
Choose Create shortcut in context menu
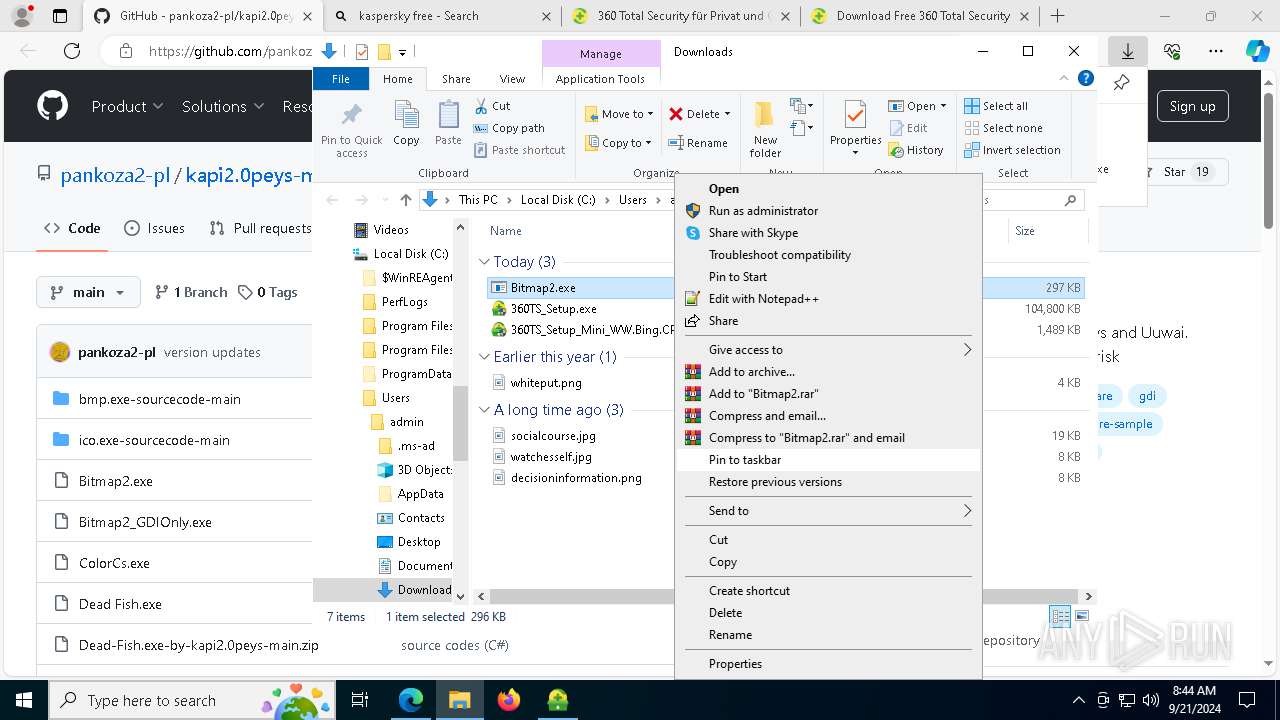click(x=827, y=591)
